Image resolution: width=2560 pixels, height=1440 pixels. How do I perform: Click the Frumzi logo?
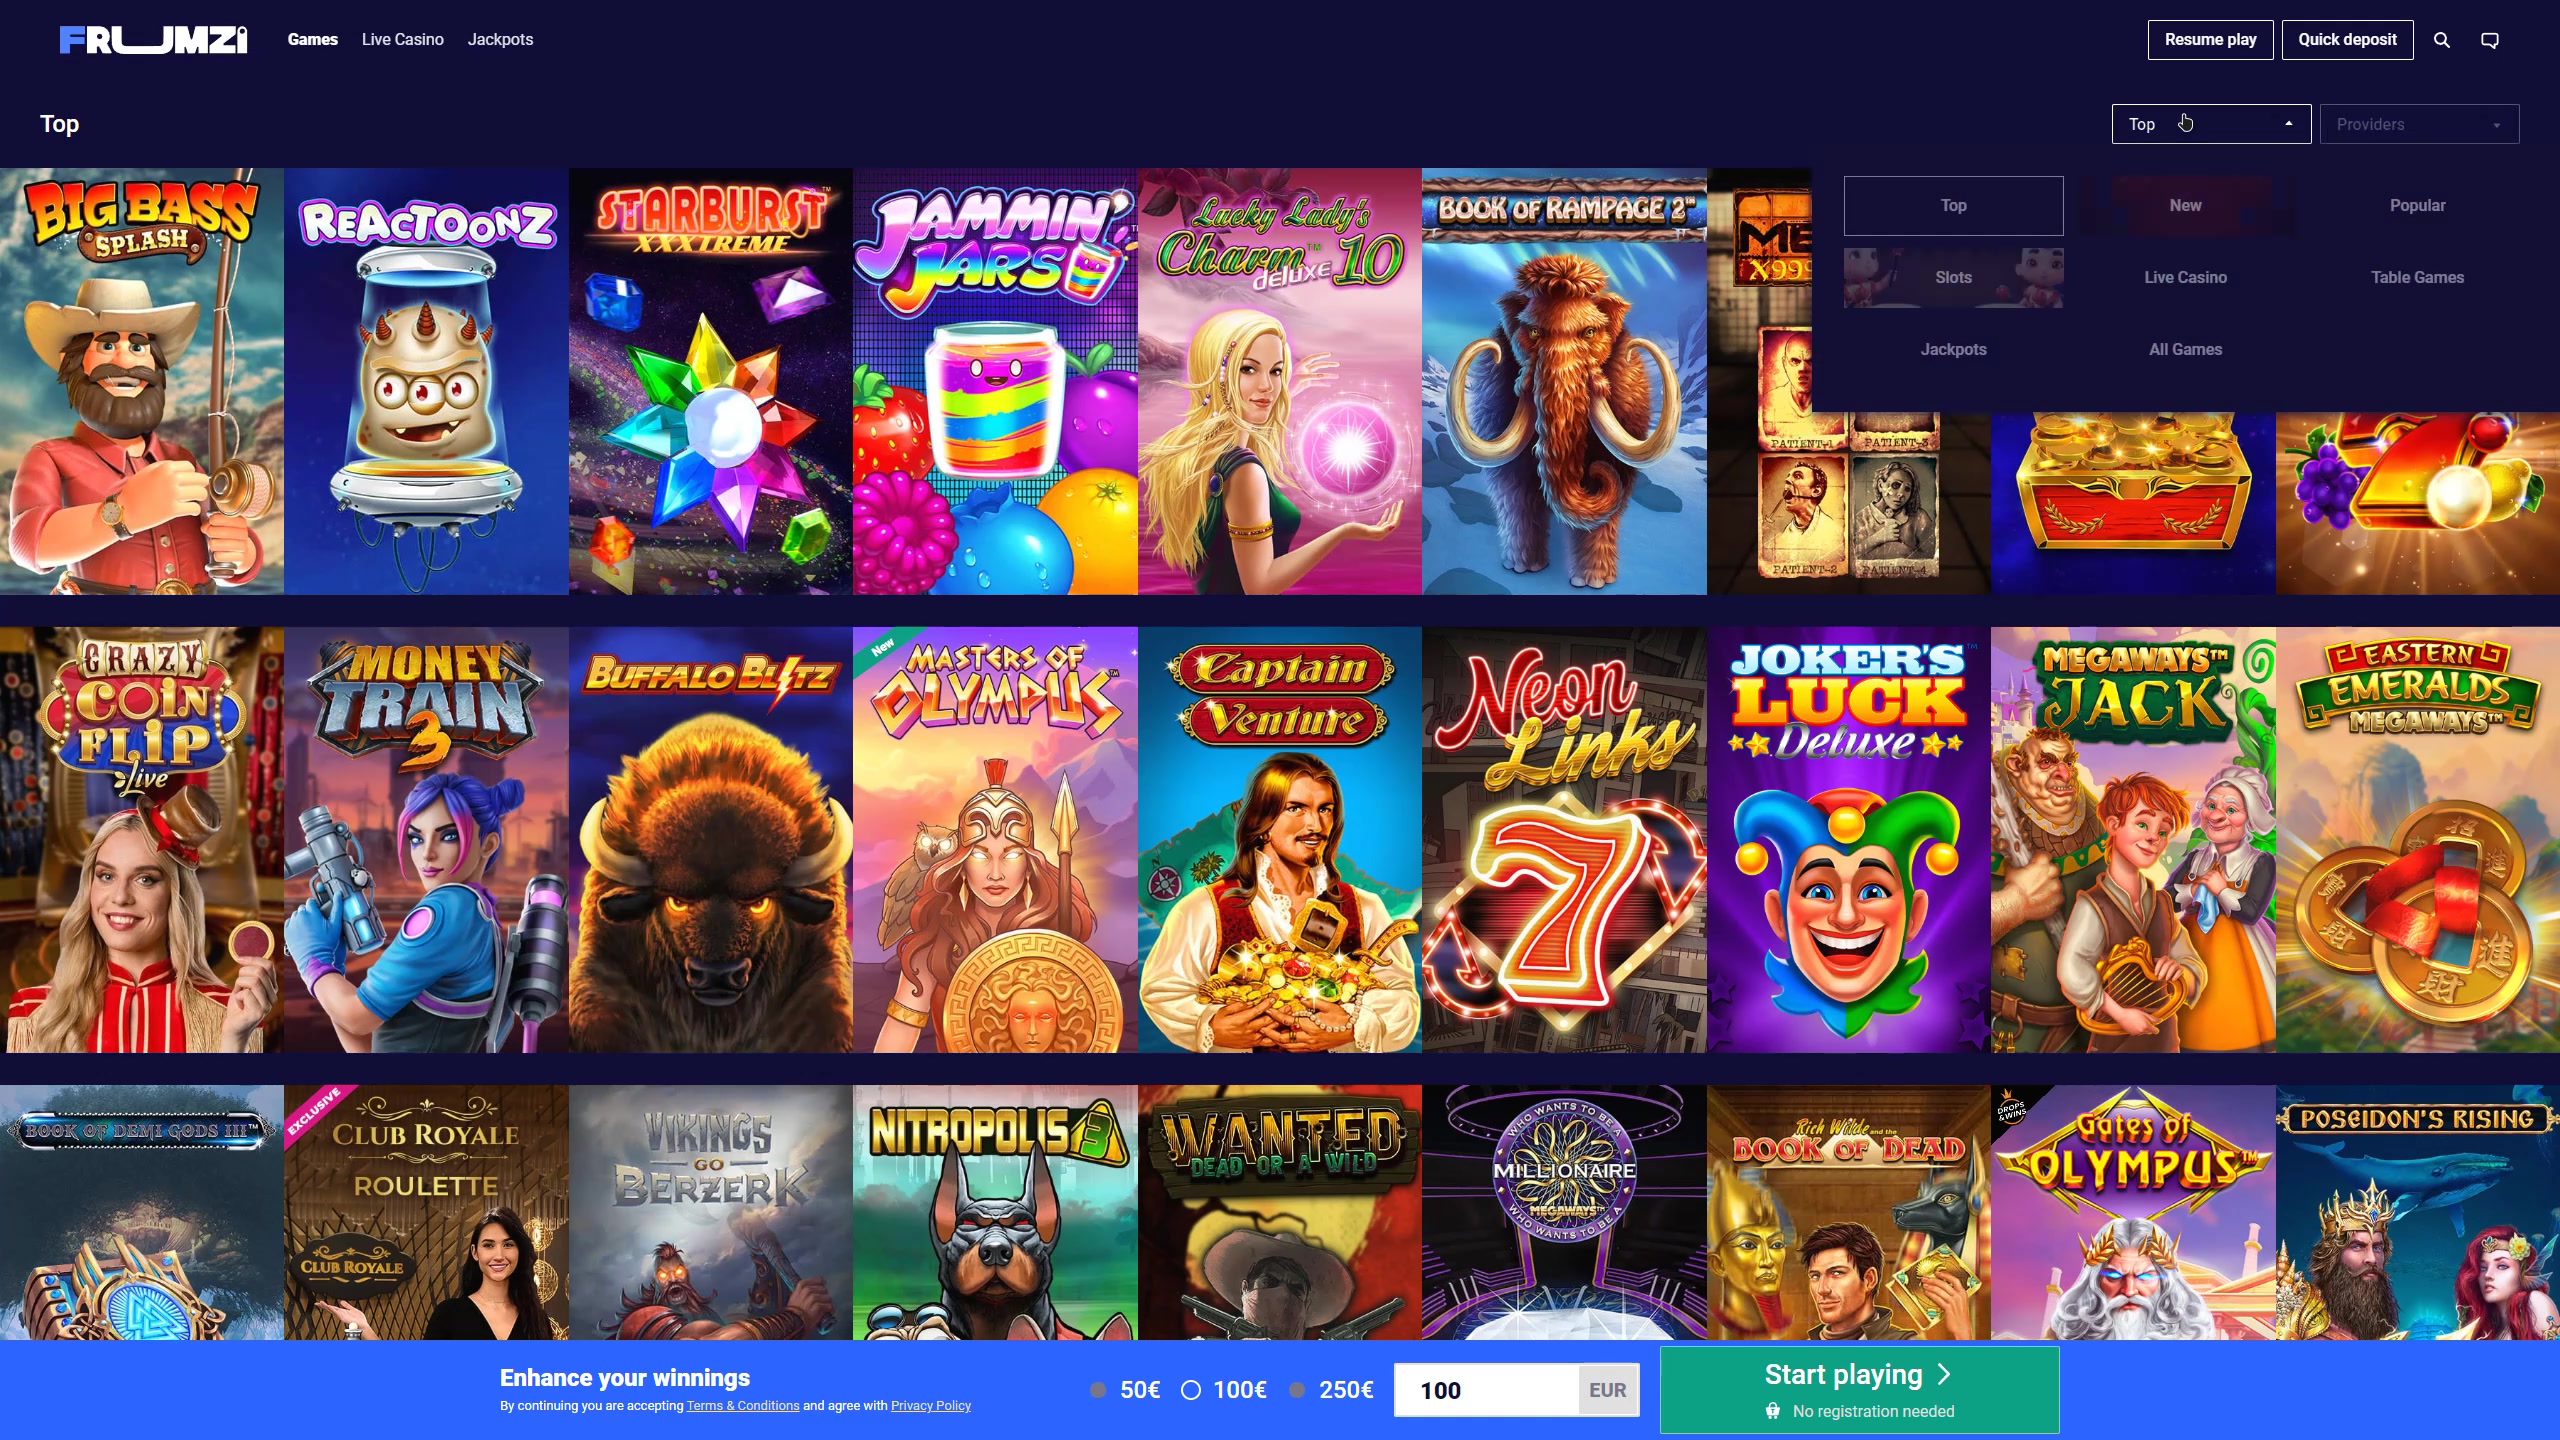coord(153,40)
